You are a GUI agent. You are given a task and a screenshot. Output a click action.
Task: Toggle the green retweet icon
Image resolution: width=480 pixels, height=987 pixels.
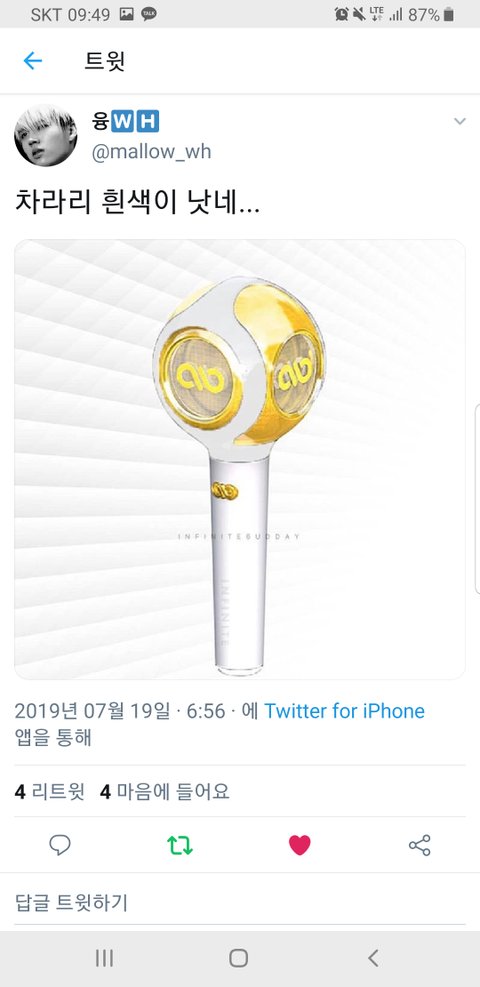click(x=180, y=845)
